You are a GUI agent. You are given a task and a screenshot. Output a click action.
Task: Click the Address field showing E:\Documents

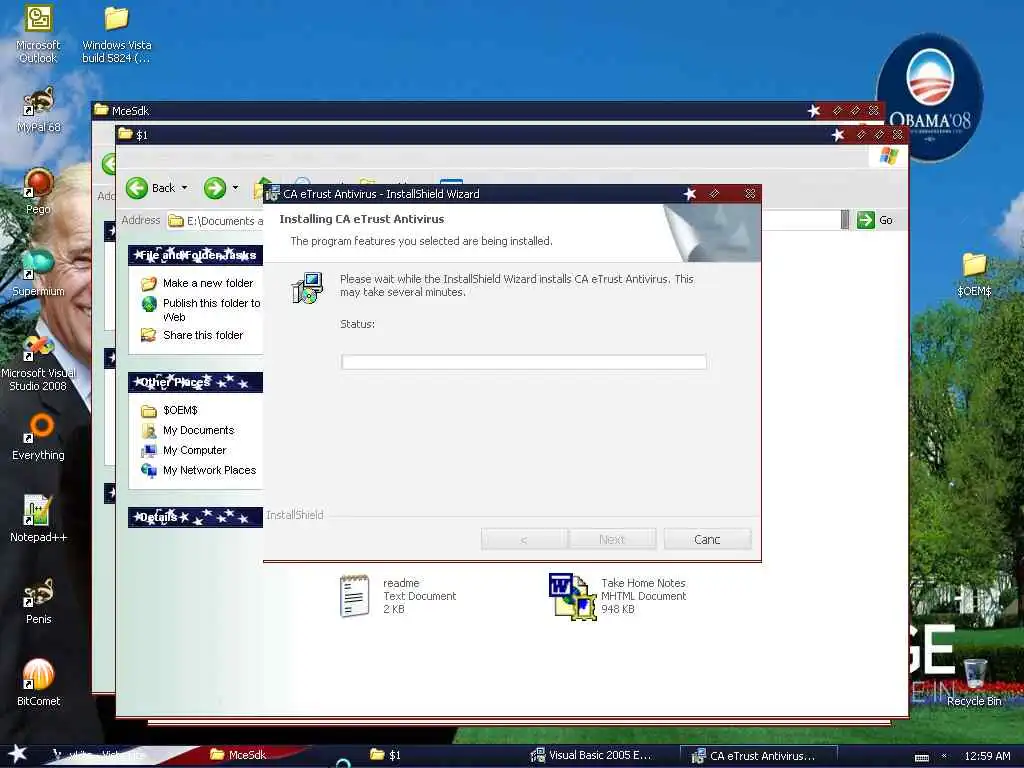216,221
